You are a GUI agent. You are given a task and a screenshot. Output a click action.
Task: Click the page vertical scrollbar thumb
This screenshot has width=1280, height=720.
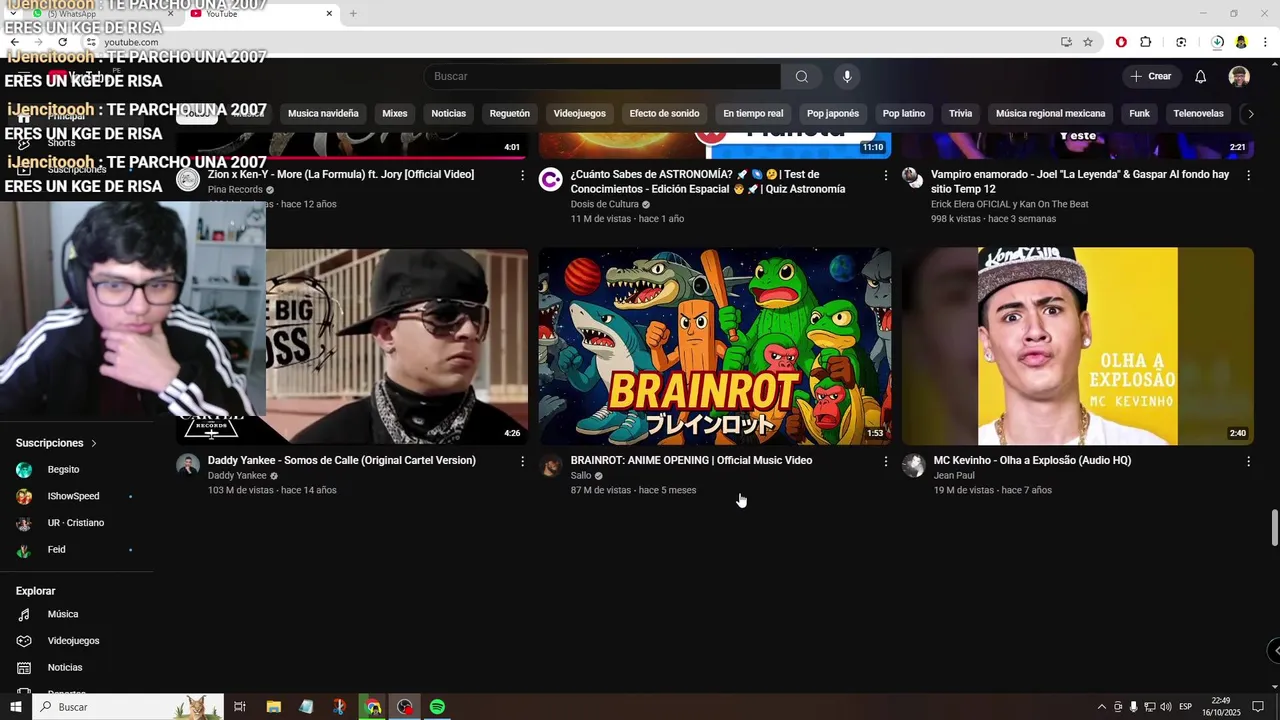(1274, 527)
